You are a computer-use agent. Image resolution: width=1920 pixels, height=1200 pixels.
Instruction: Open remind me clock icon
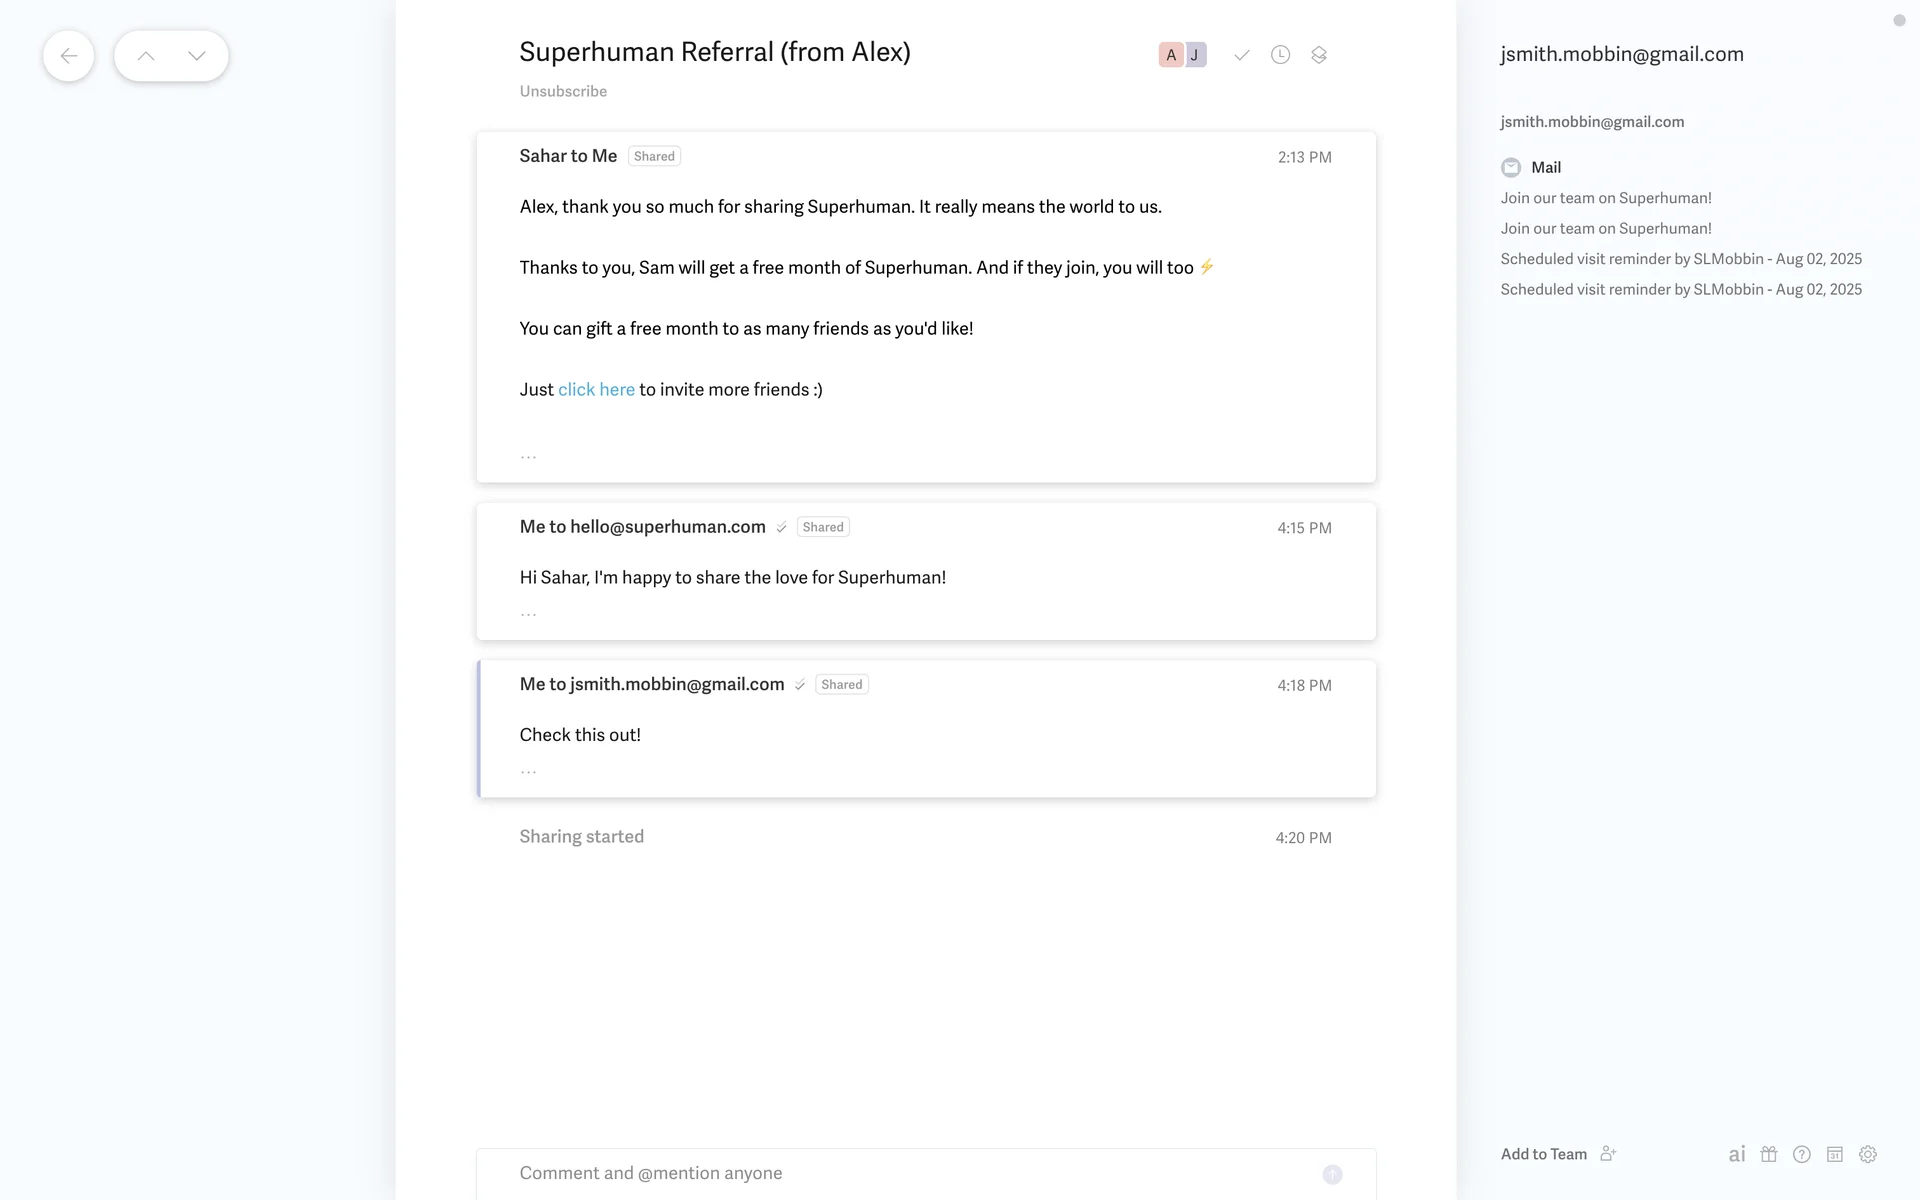[1280, 55]
